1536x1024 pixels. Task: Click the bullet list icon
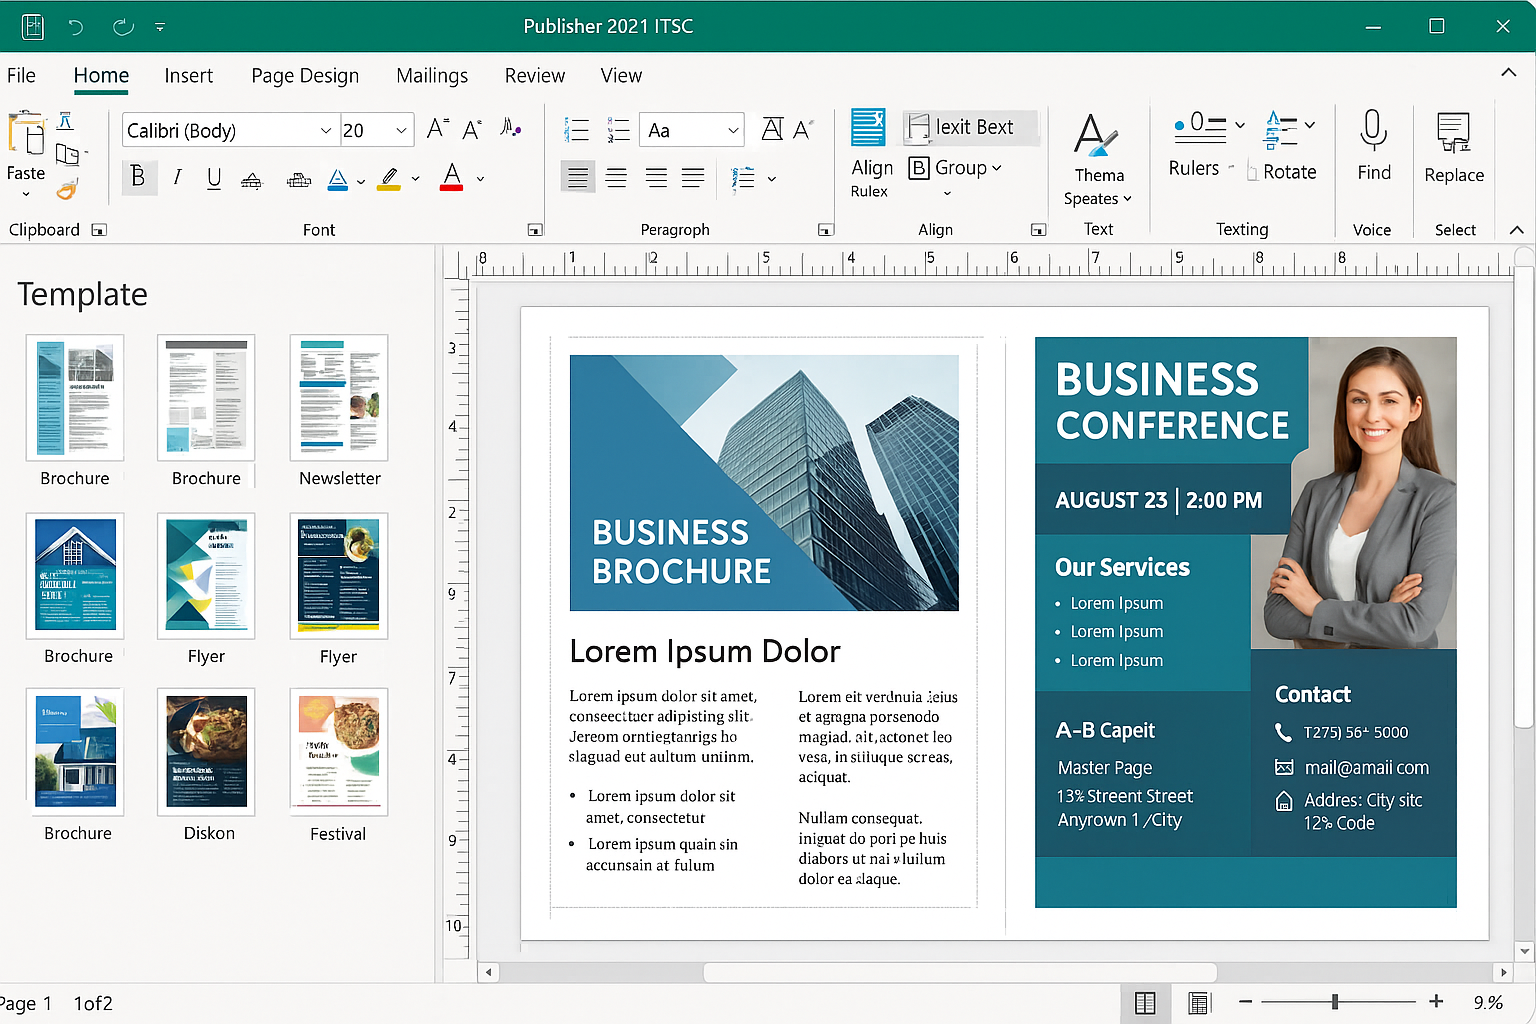[577, 130]
